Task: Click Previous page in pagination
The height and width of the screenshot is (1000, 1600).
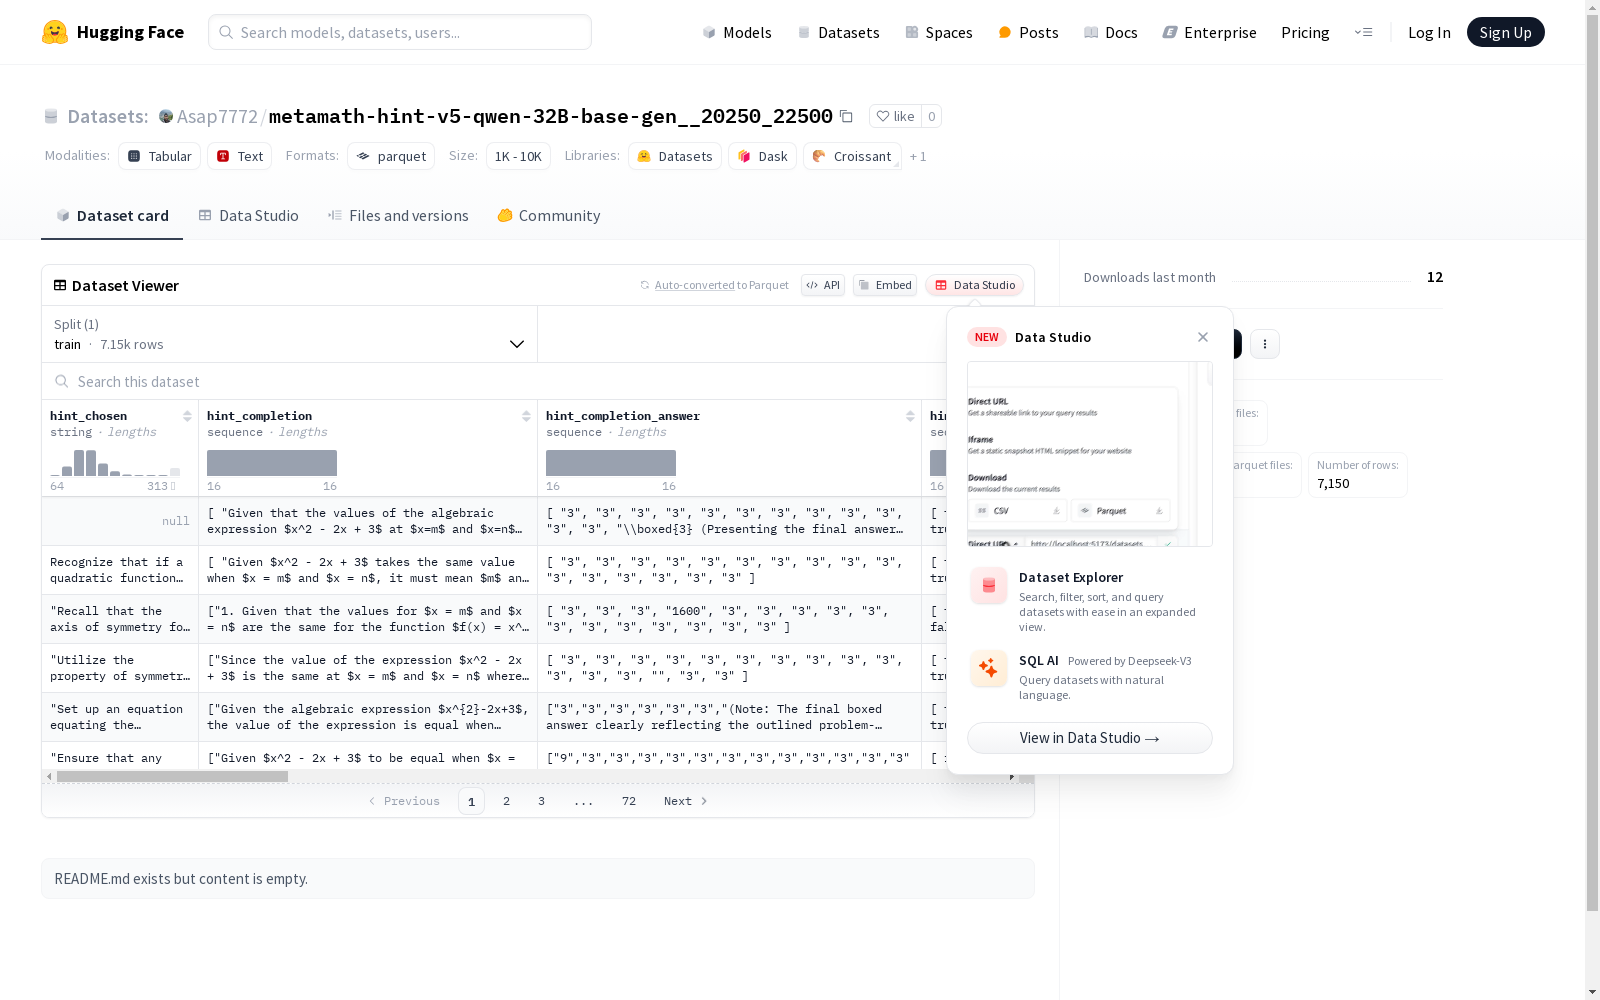Action: (x=404, y=801)
